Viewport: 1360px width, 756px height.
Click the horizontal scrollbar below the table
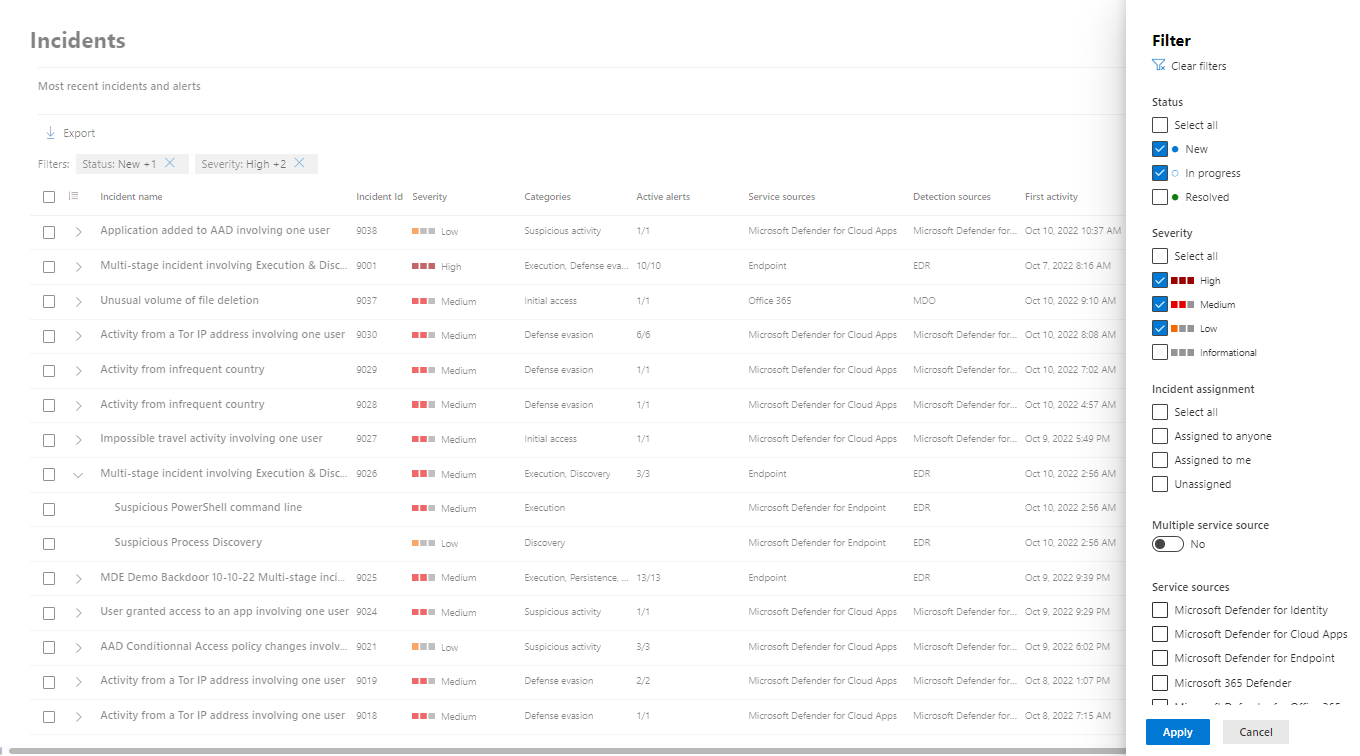coord(560,751)
